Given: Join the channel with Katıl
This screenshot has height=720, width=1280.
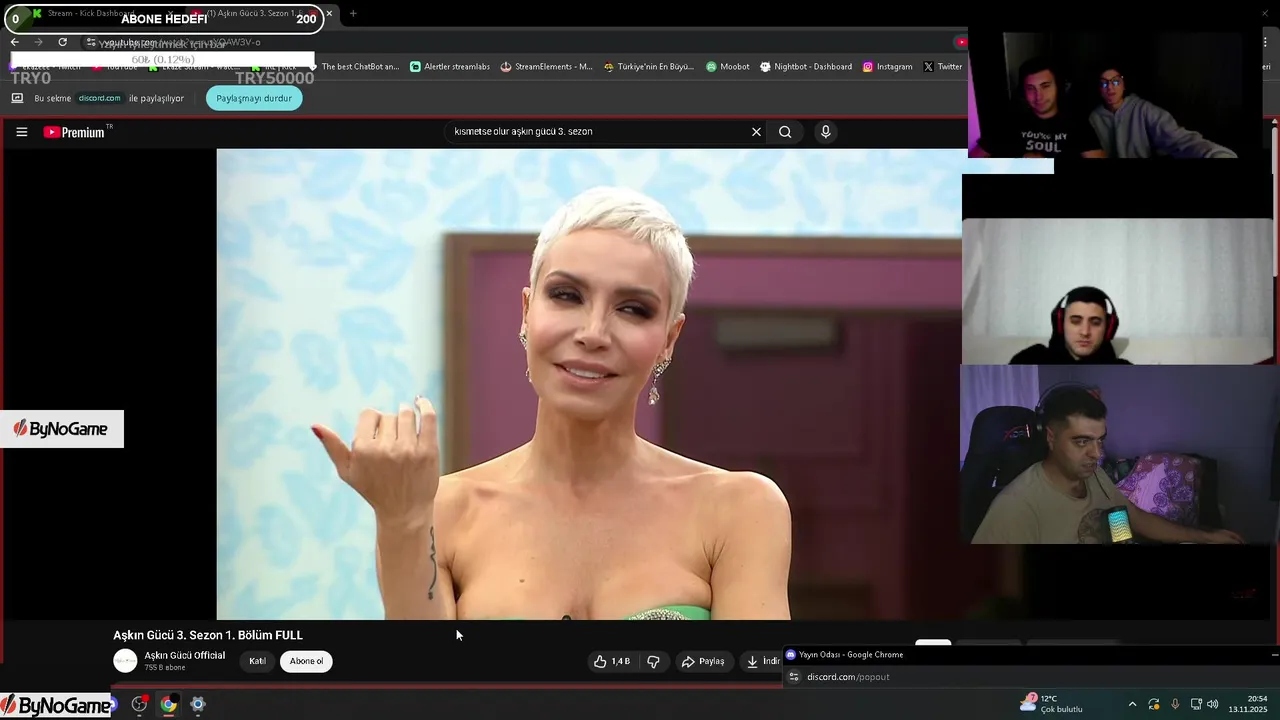Looking at the screenshot, I should pyautogui.click(x=257, y=661).
